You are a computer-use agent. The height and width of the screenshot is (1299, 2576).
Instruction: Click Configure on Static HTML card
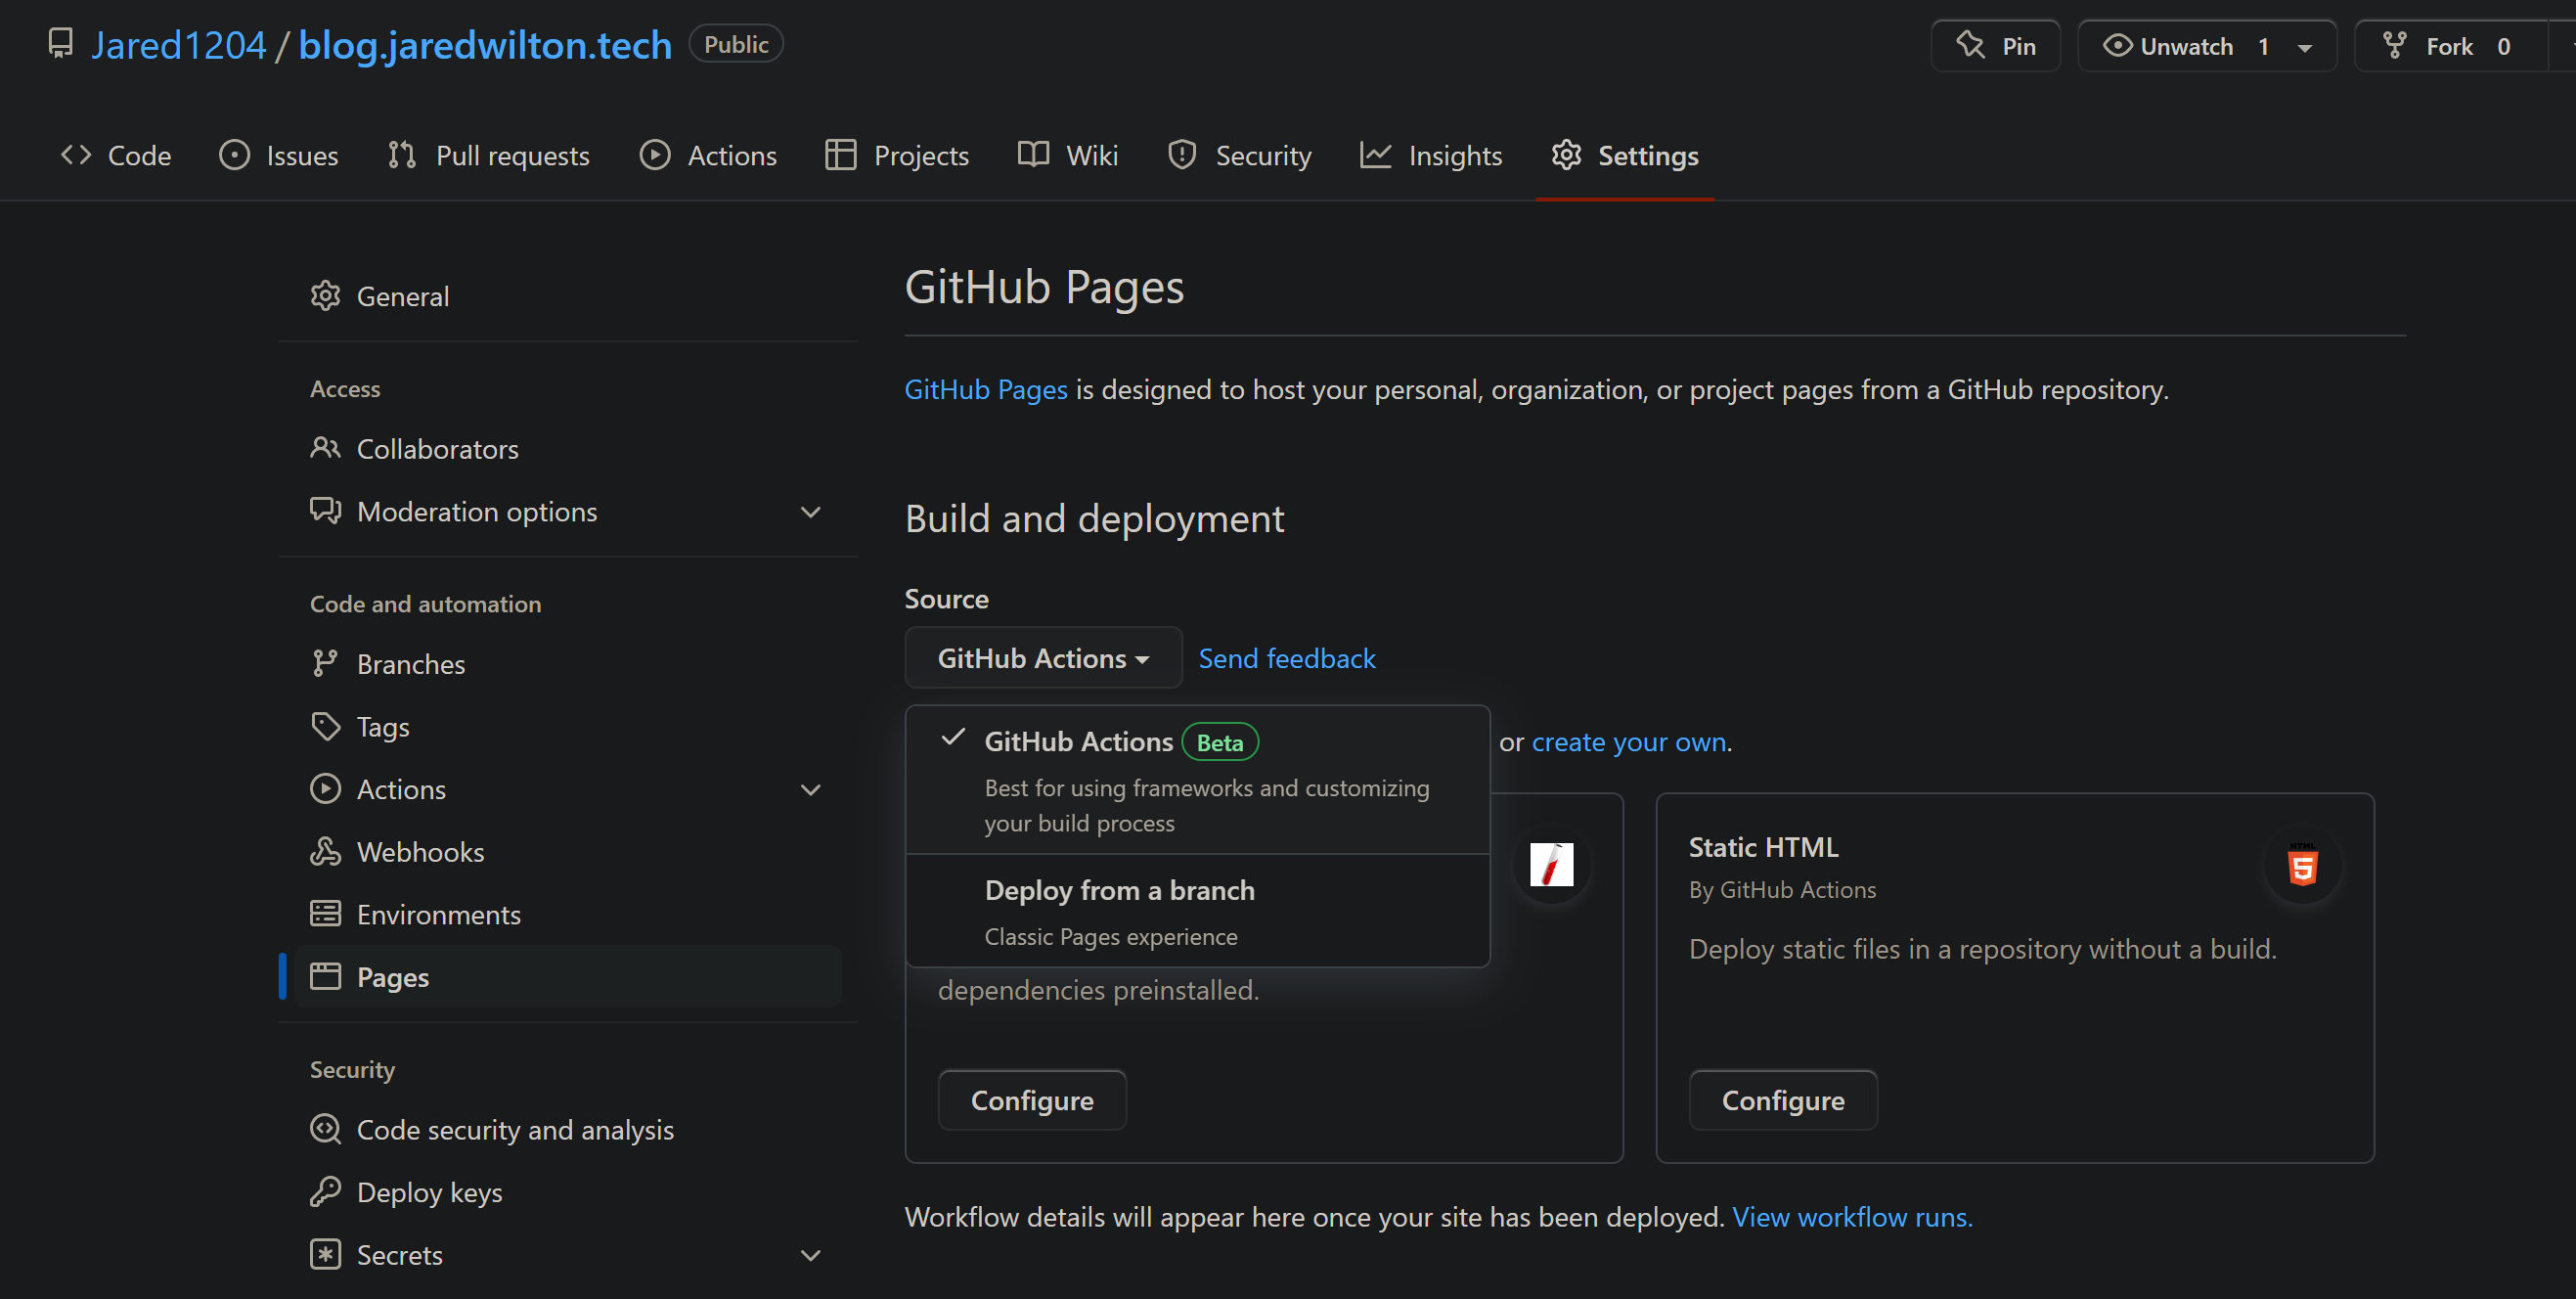tap(1782, 1100)
